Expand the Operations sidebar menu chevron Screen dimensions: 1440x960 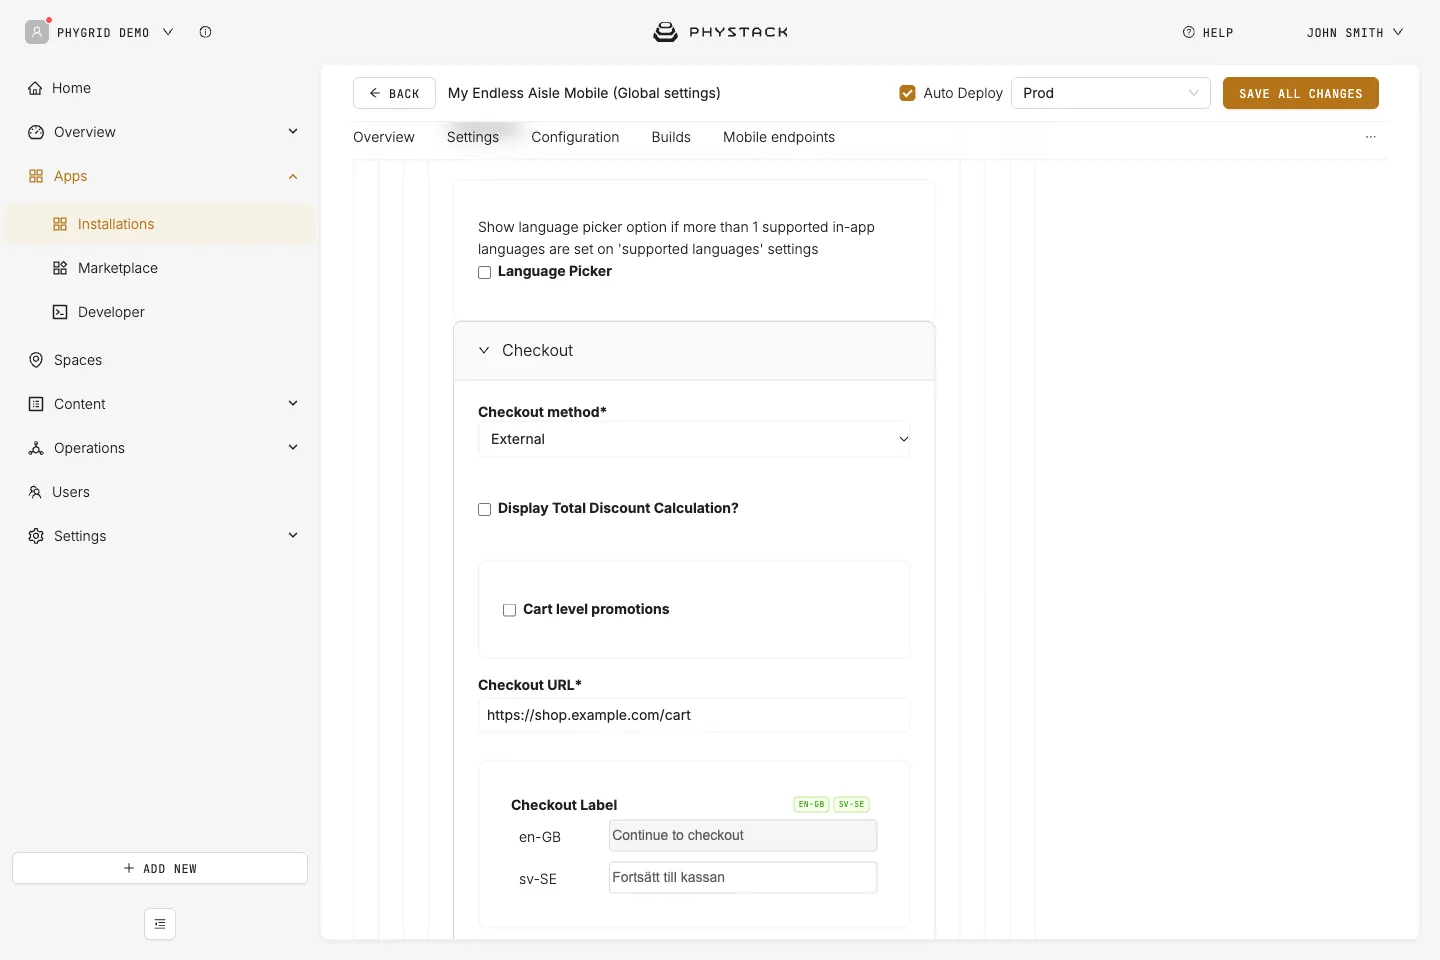(293, 448)
